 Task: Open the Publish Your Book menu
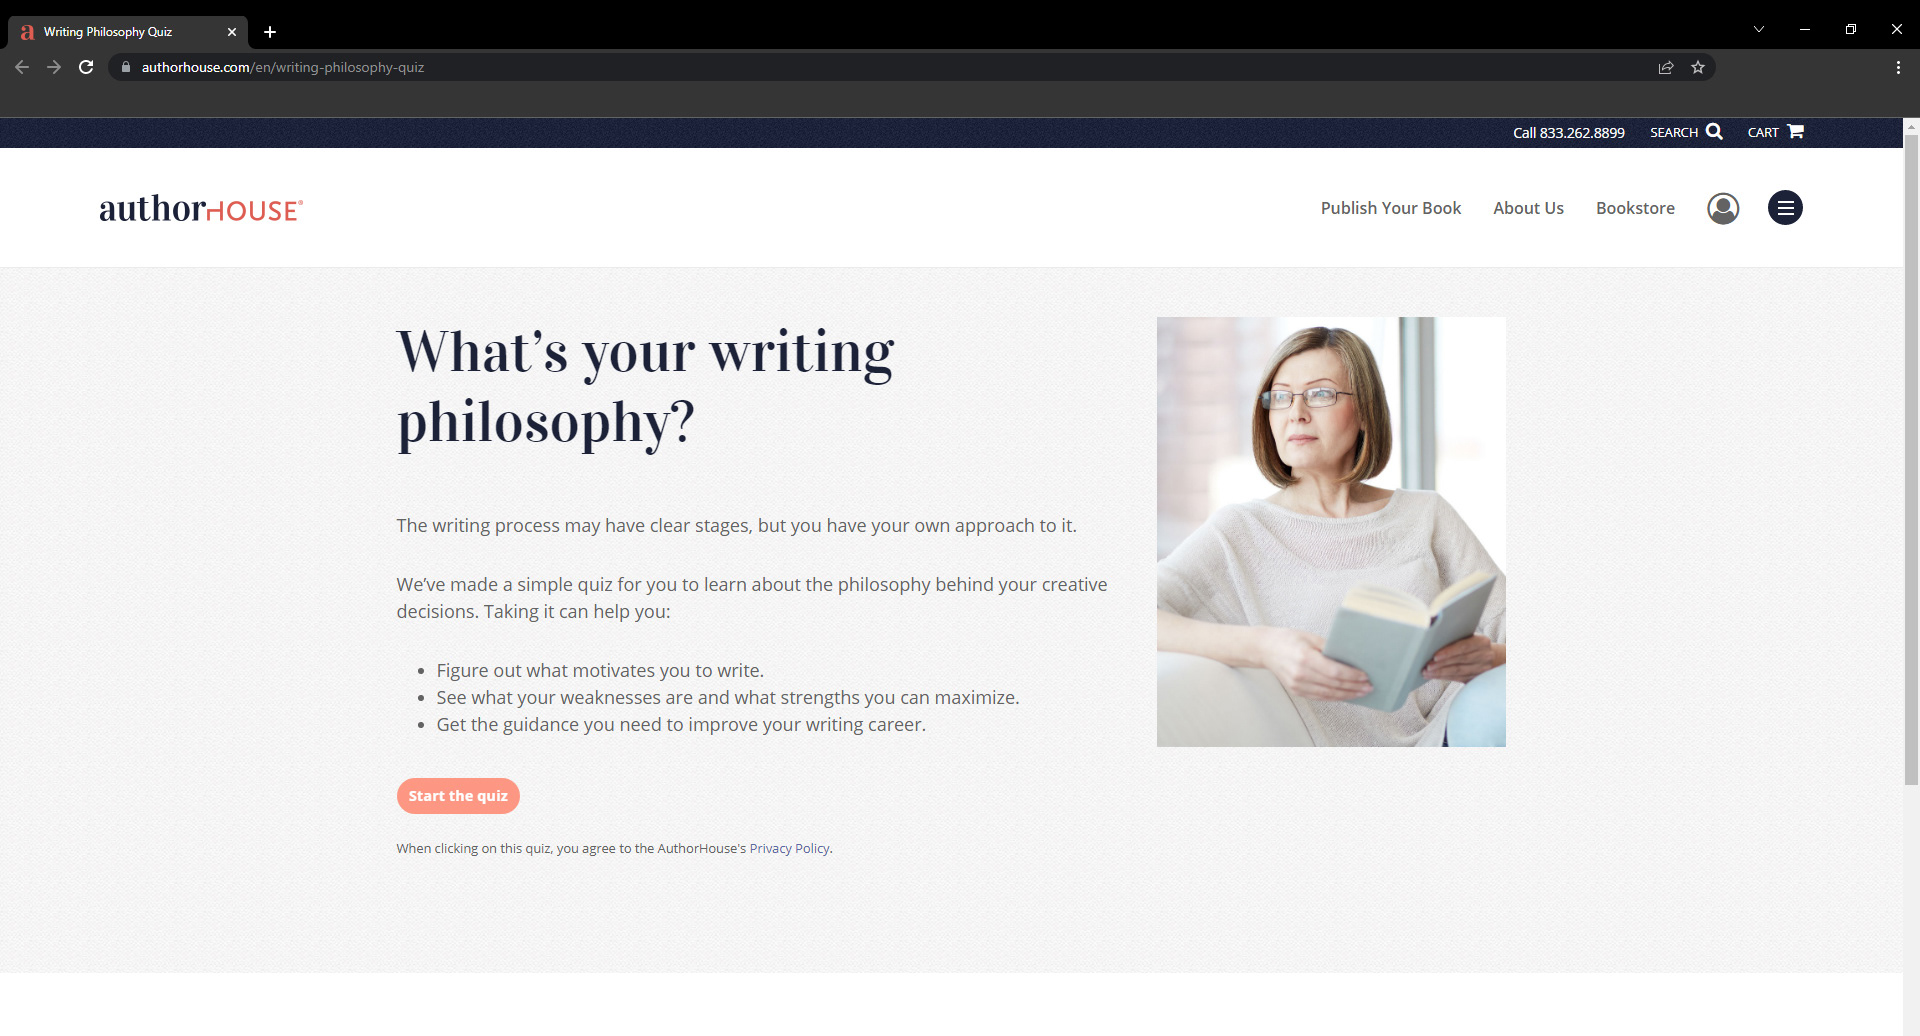click(x=1390, y=208)
